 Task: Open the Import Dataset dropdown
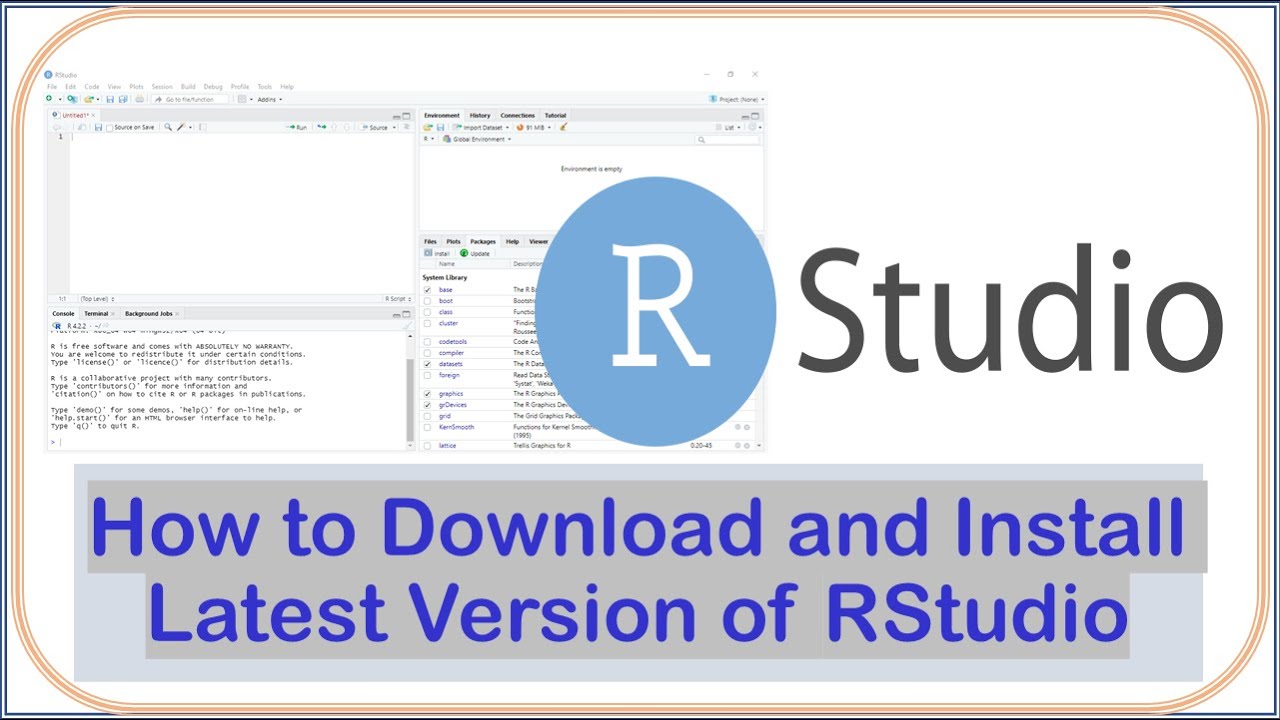(481, 127)
